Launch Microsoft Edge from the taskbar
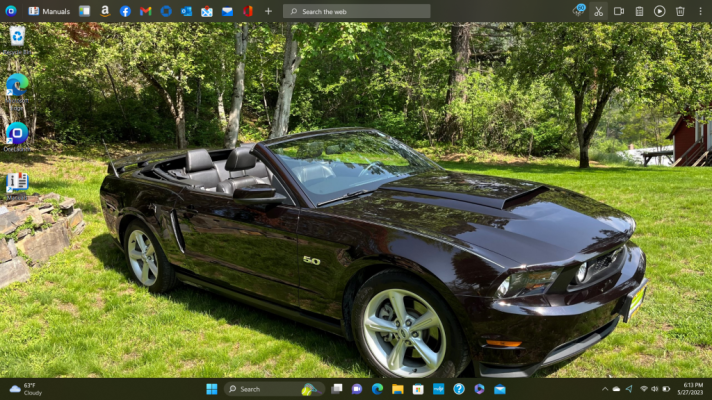 pos(377,389)
